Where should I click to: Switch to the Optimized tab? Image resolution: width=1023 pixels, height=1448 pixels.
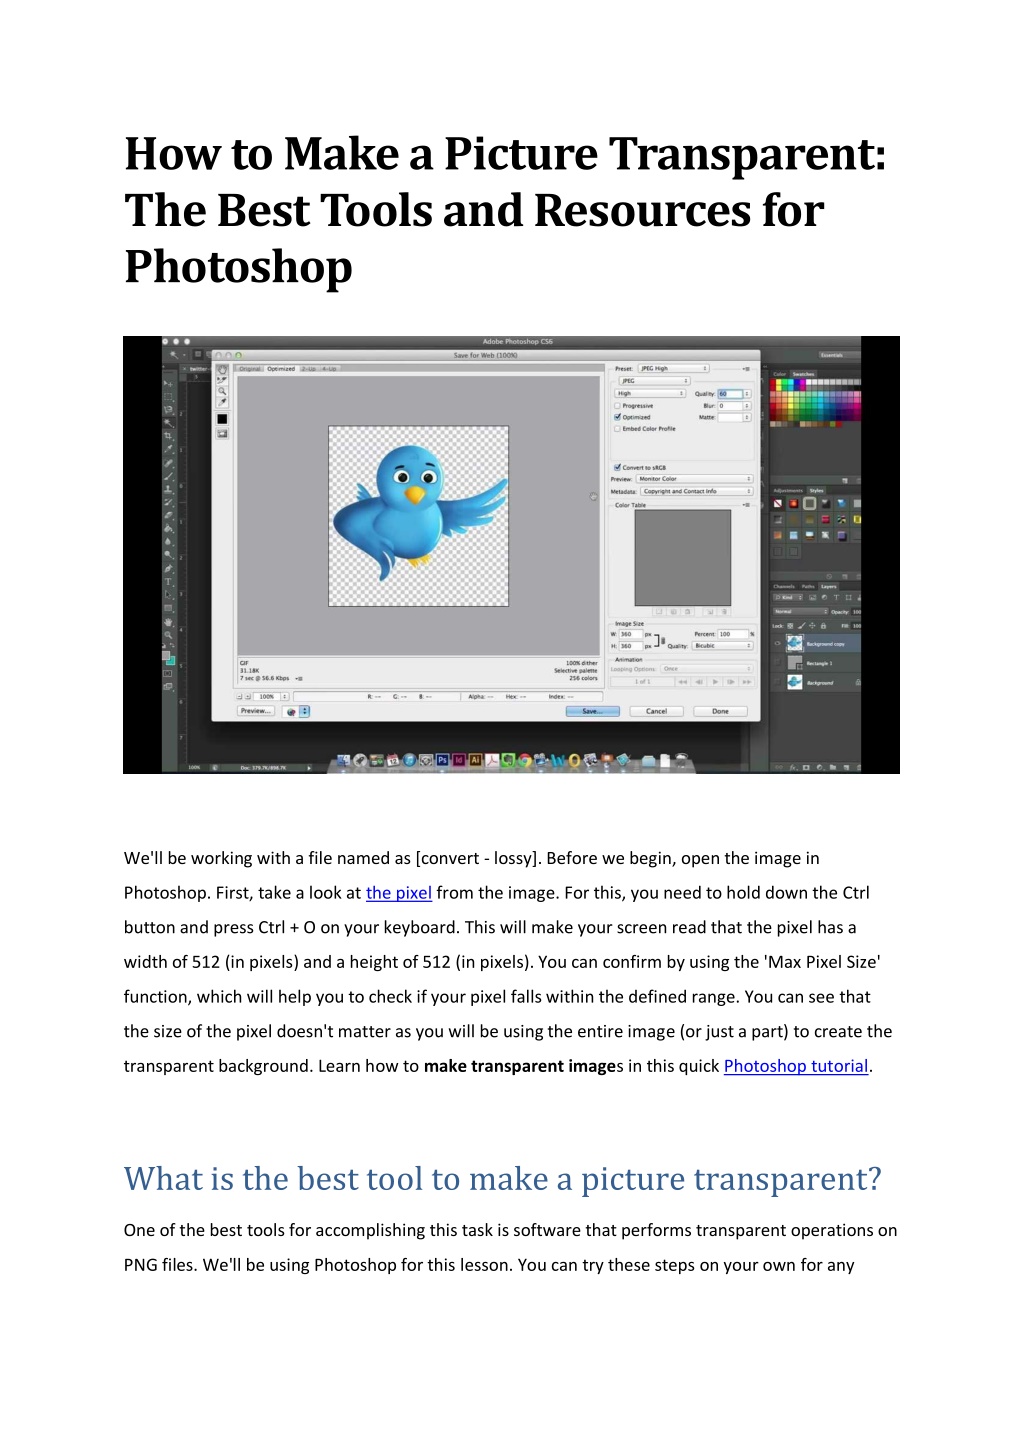pos(281,369)
